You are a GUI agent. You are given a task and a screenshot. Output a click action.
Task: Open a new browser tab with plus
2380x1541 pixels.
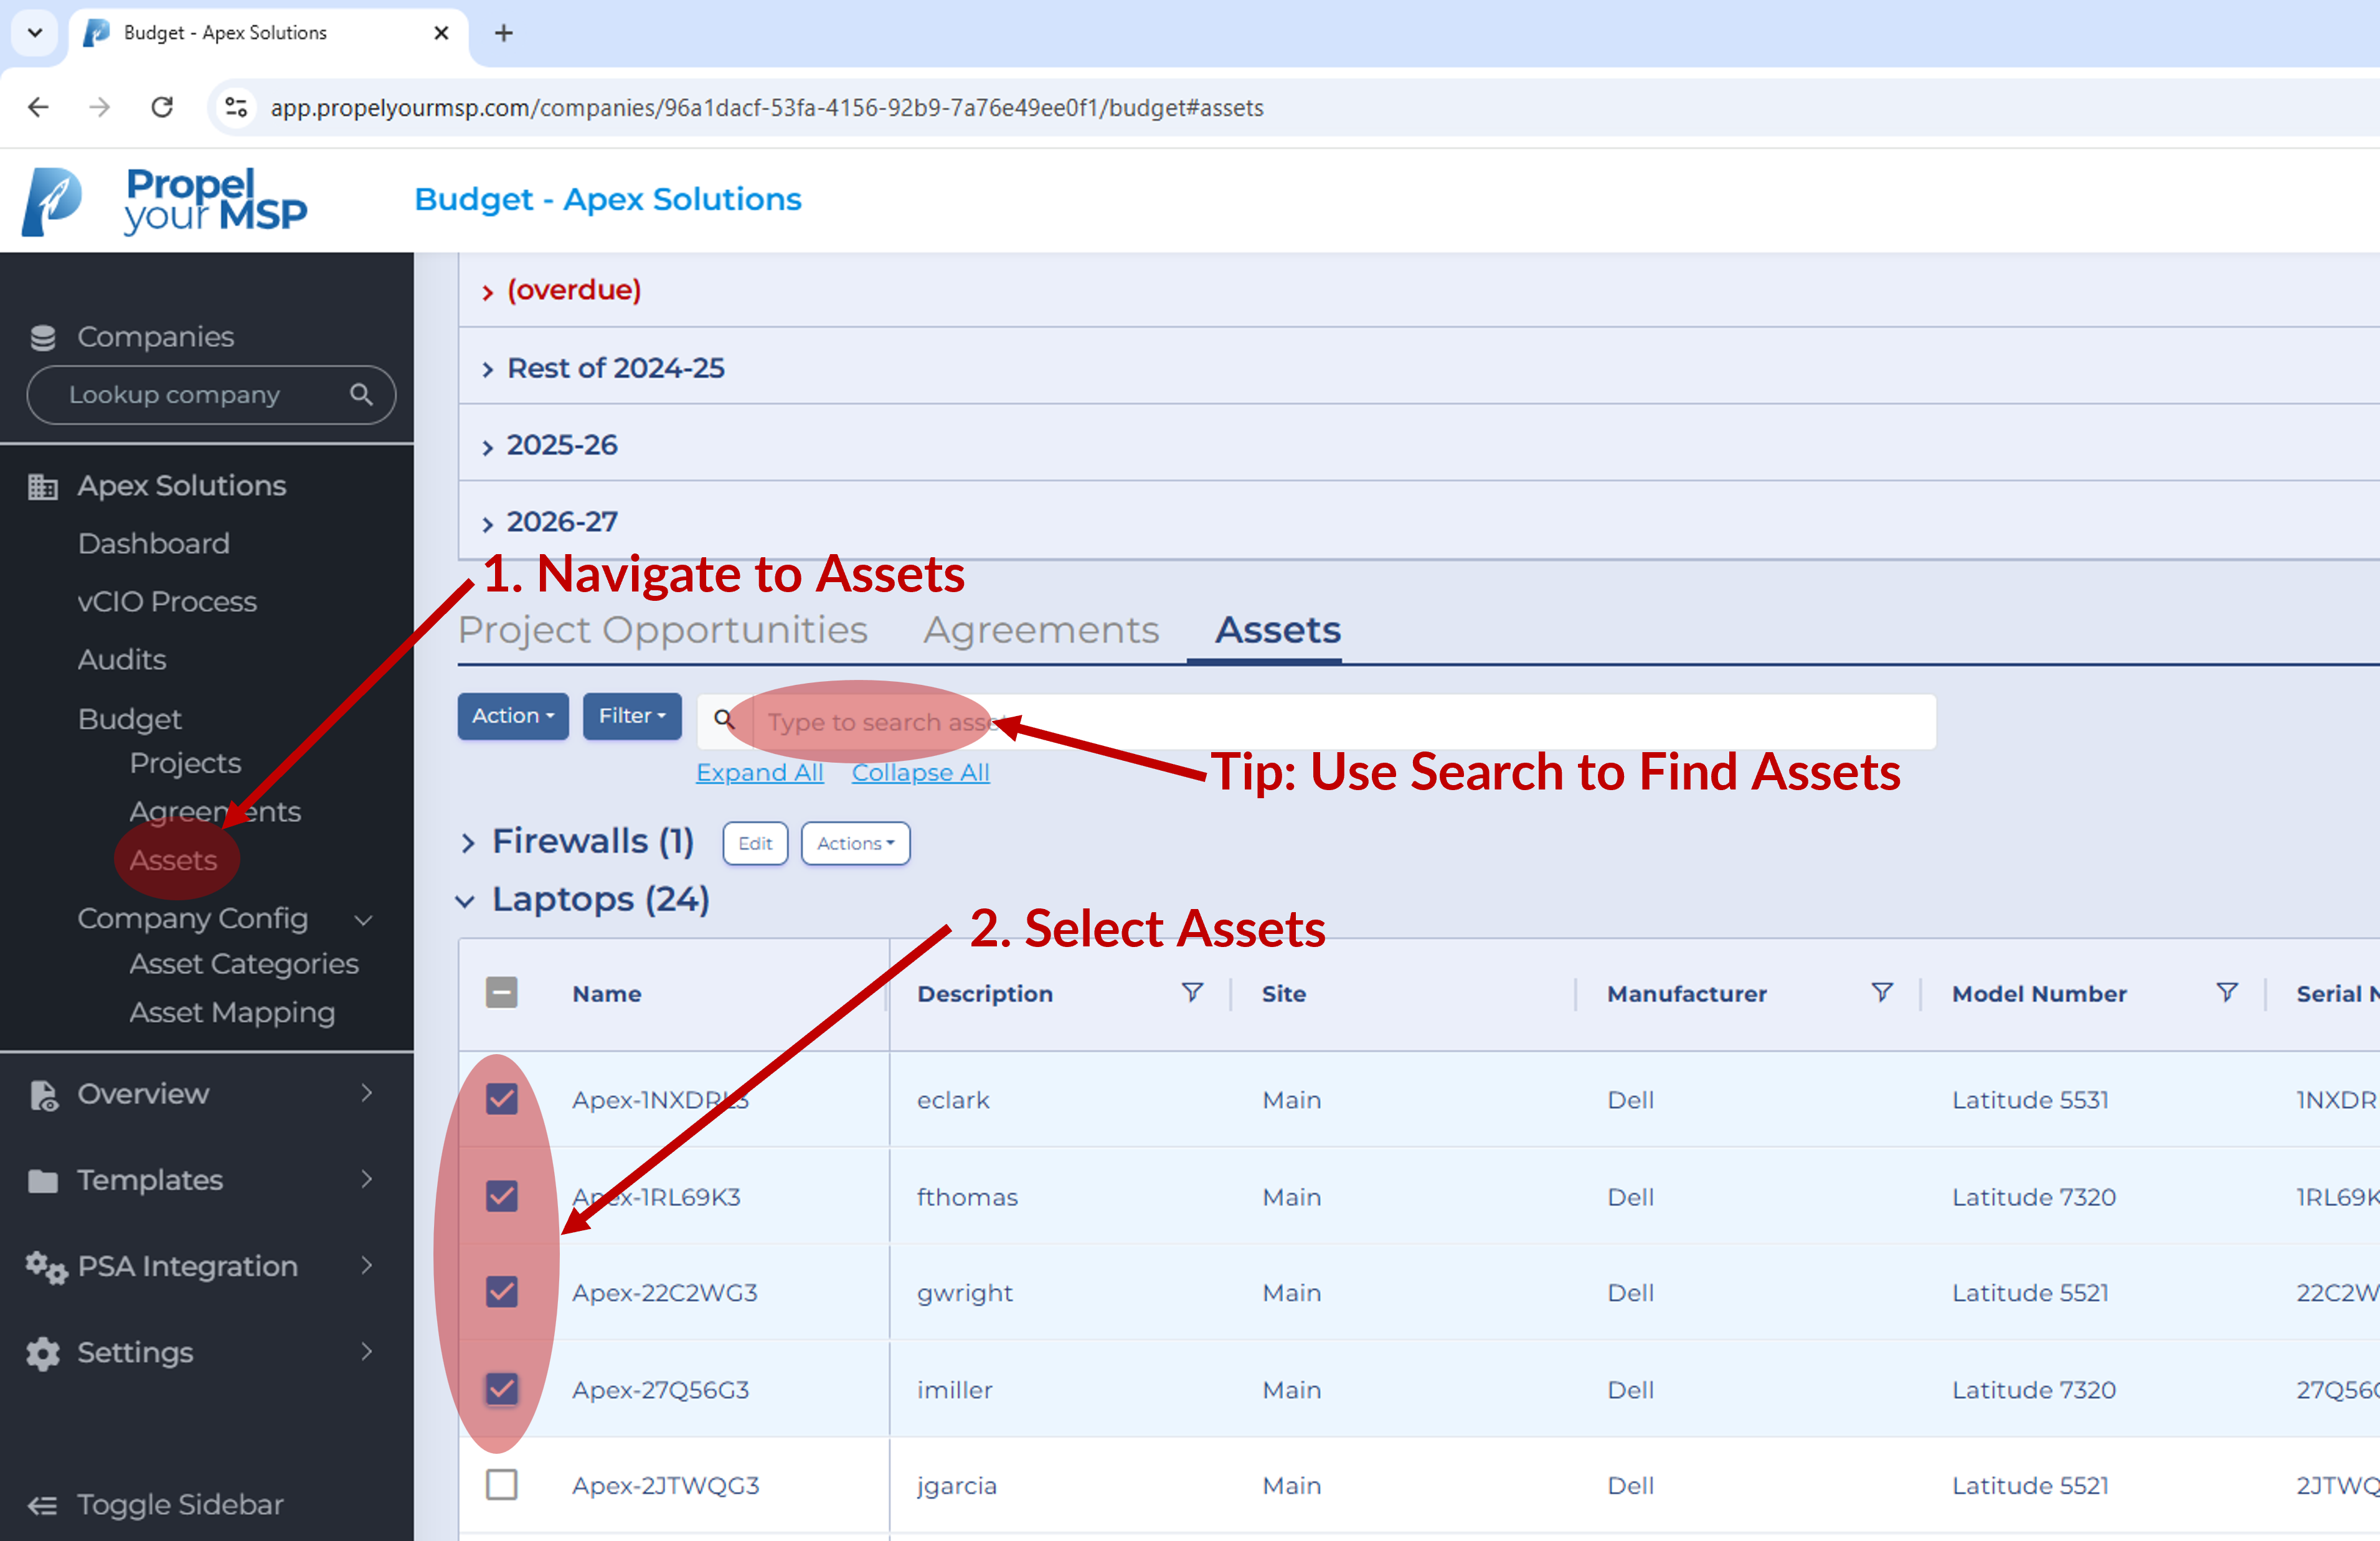pos(504,33)
